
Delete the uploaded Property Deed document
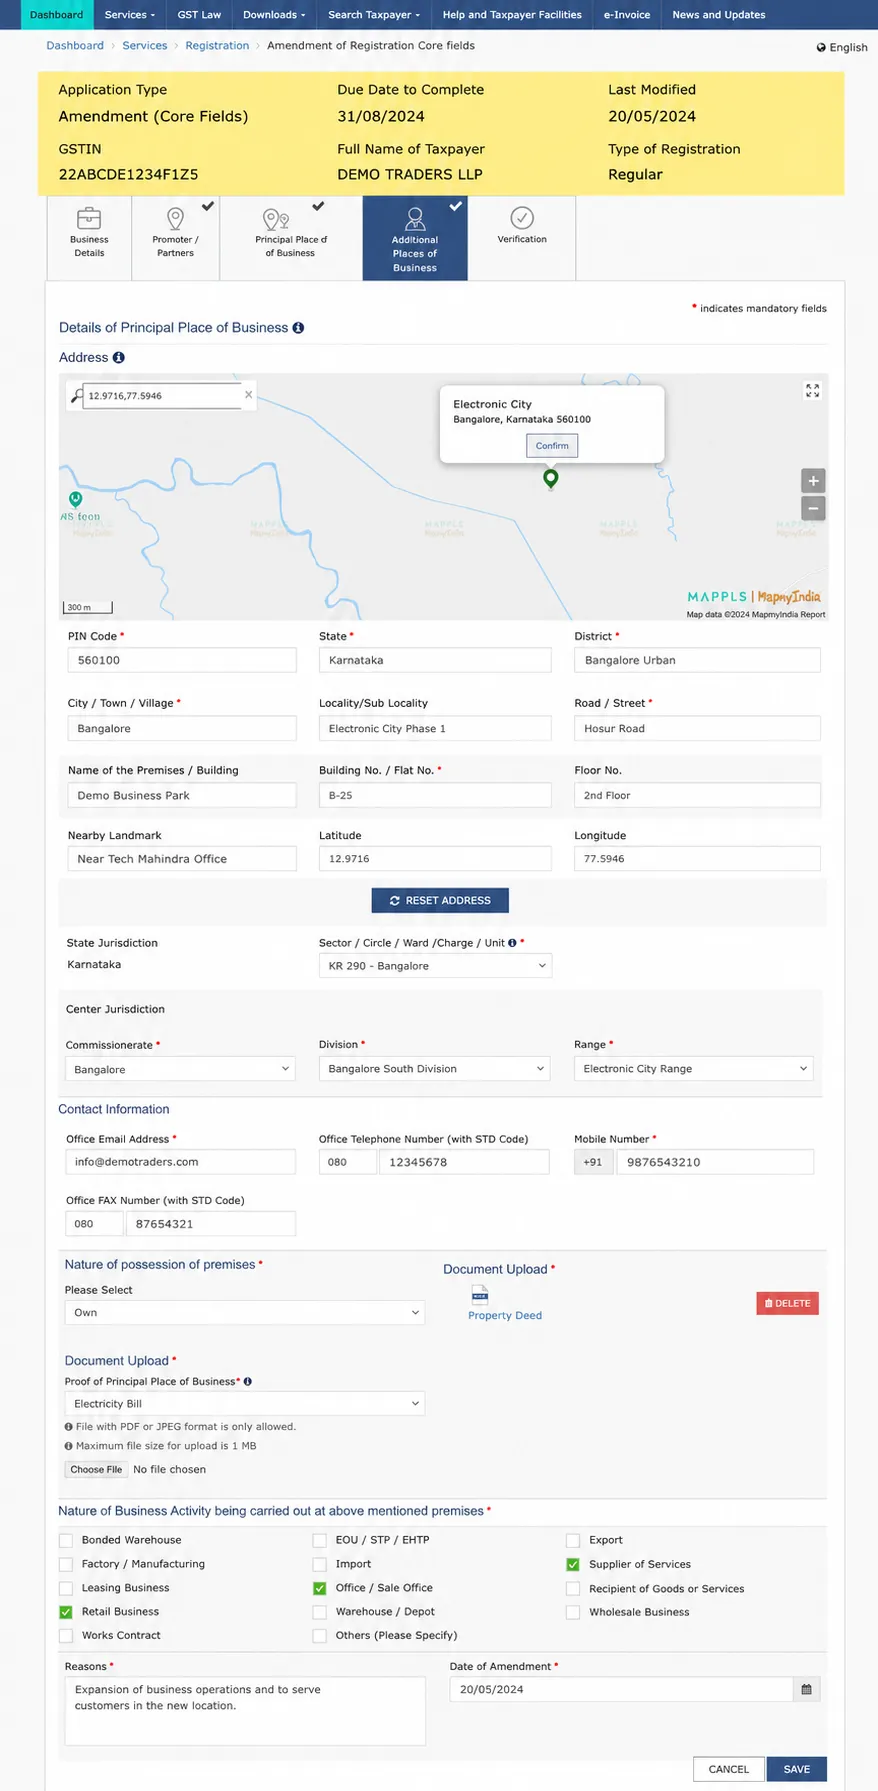(x=788, y=1304)
